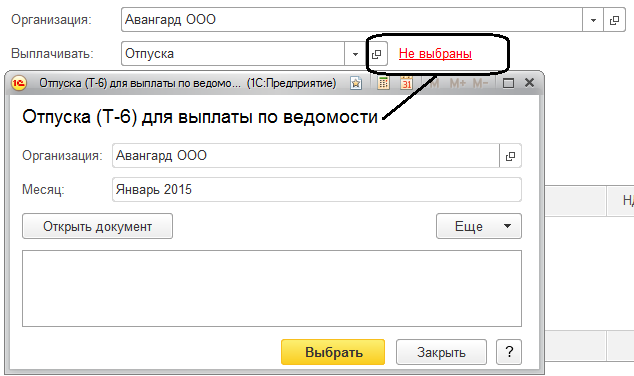
Task: Open the calendar icon in the title bar
Action: pyautogui.click(x=406, y=83)
